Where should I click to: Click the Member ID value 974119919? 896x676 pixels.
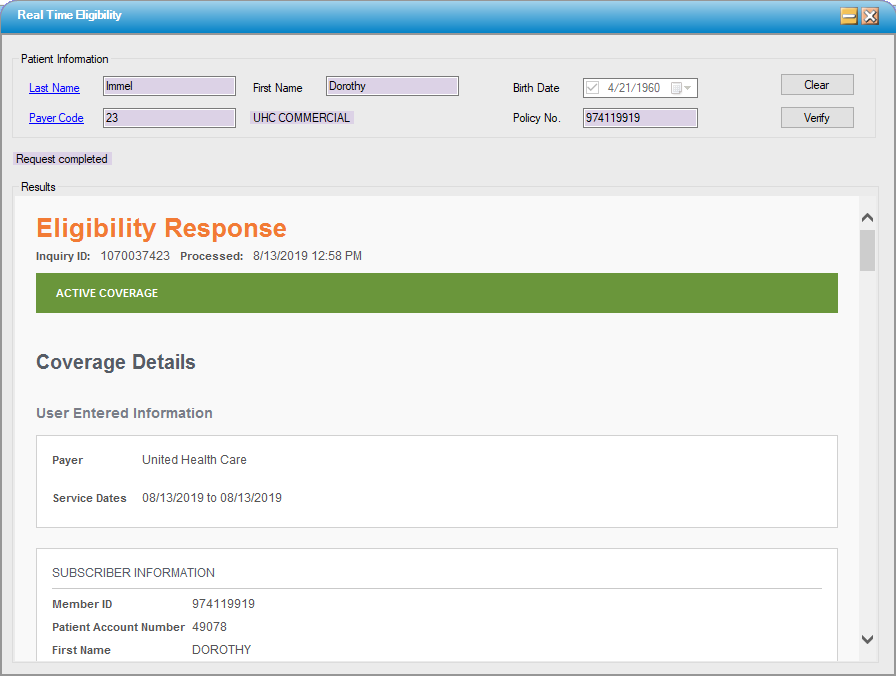(x=223, y=604)
